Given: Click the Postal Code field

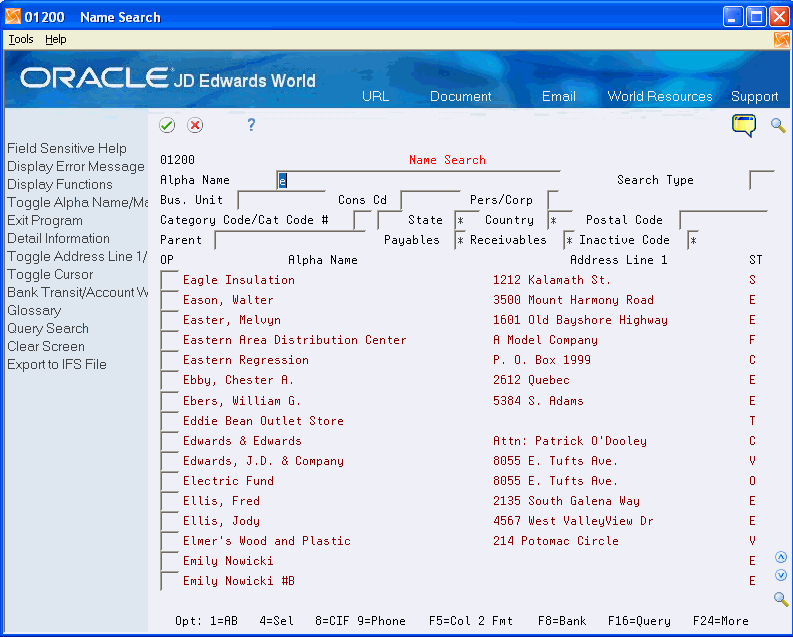Looking at the screenshot, I should [724, 220].
